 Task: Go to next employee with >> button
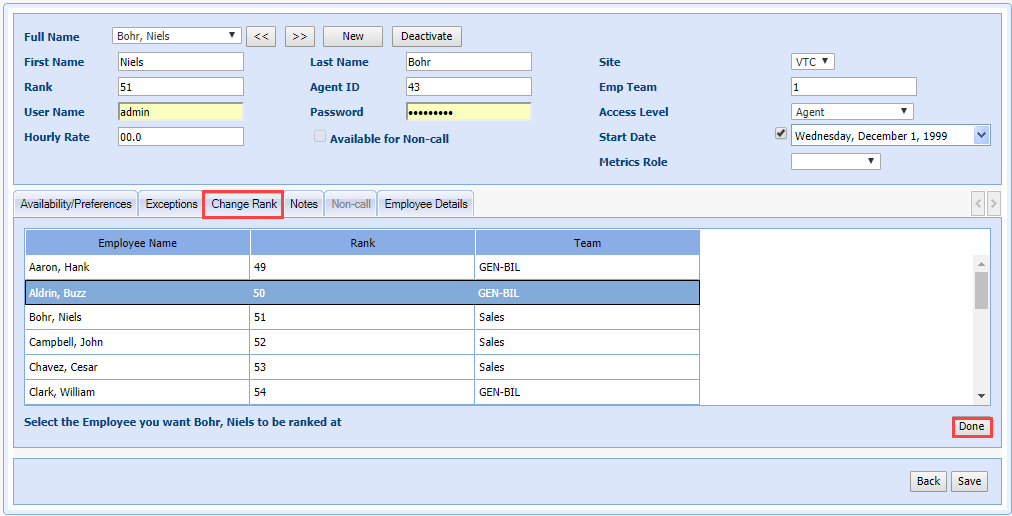[x=299, y=36]
